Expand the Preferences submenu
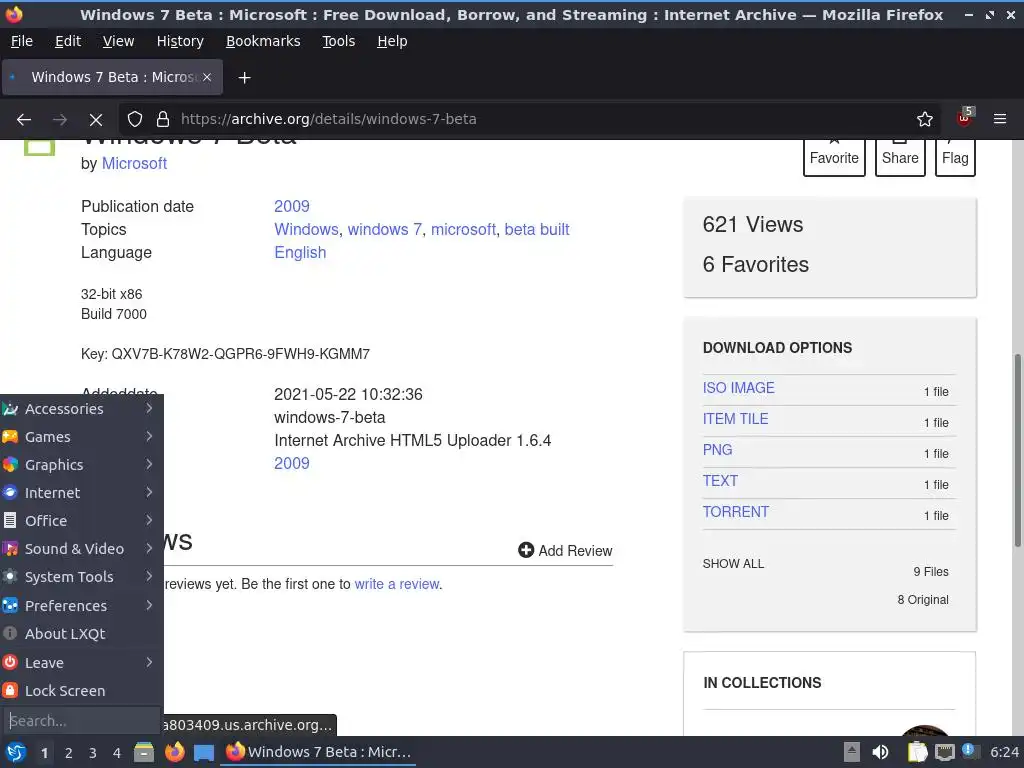This screenshot has height=768, width=1024. (x=82, y=606)
